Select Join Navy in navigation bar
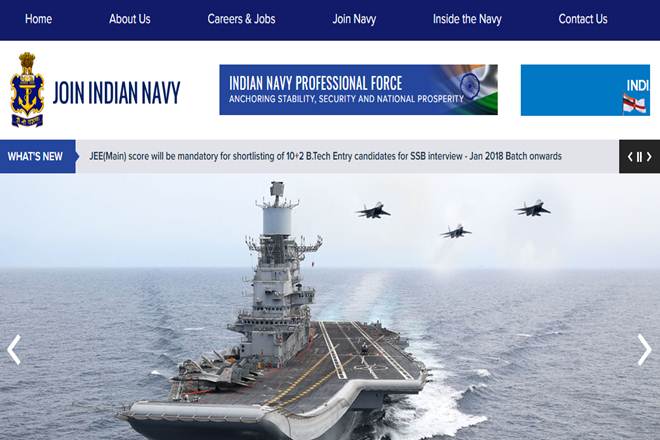Viewport: 660px width, 440px height. (354, 19)
